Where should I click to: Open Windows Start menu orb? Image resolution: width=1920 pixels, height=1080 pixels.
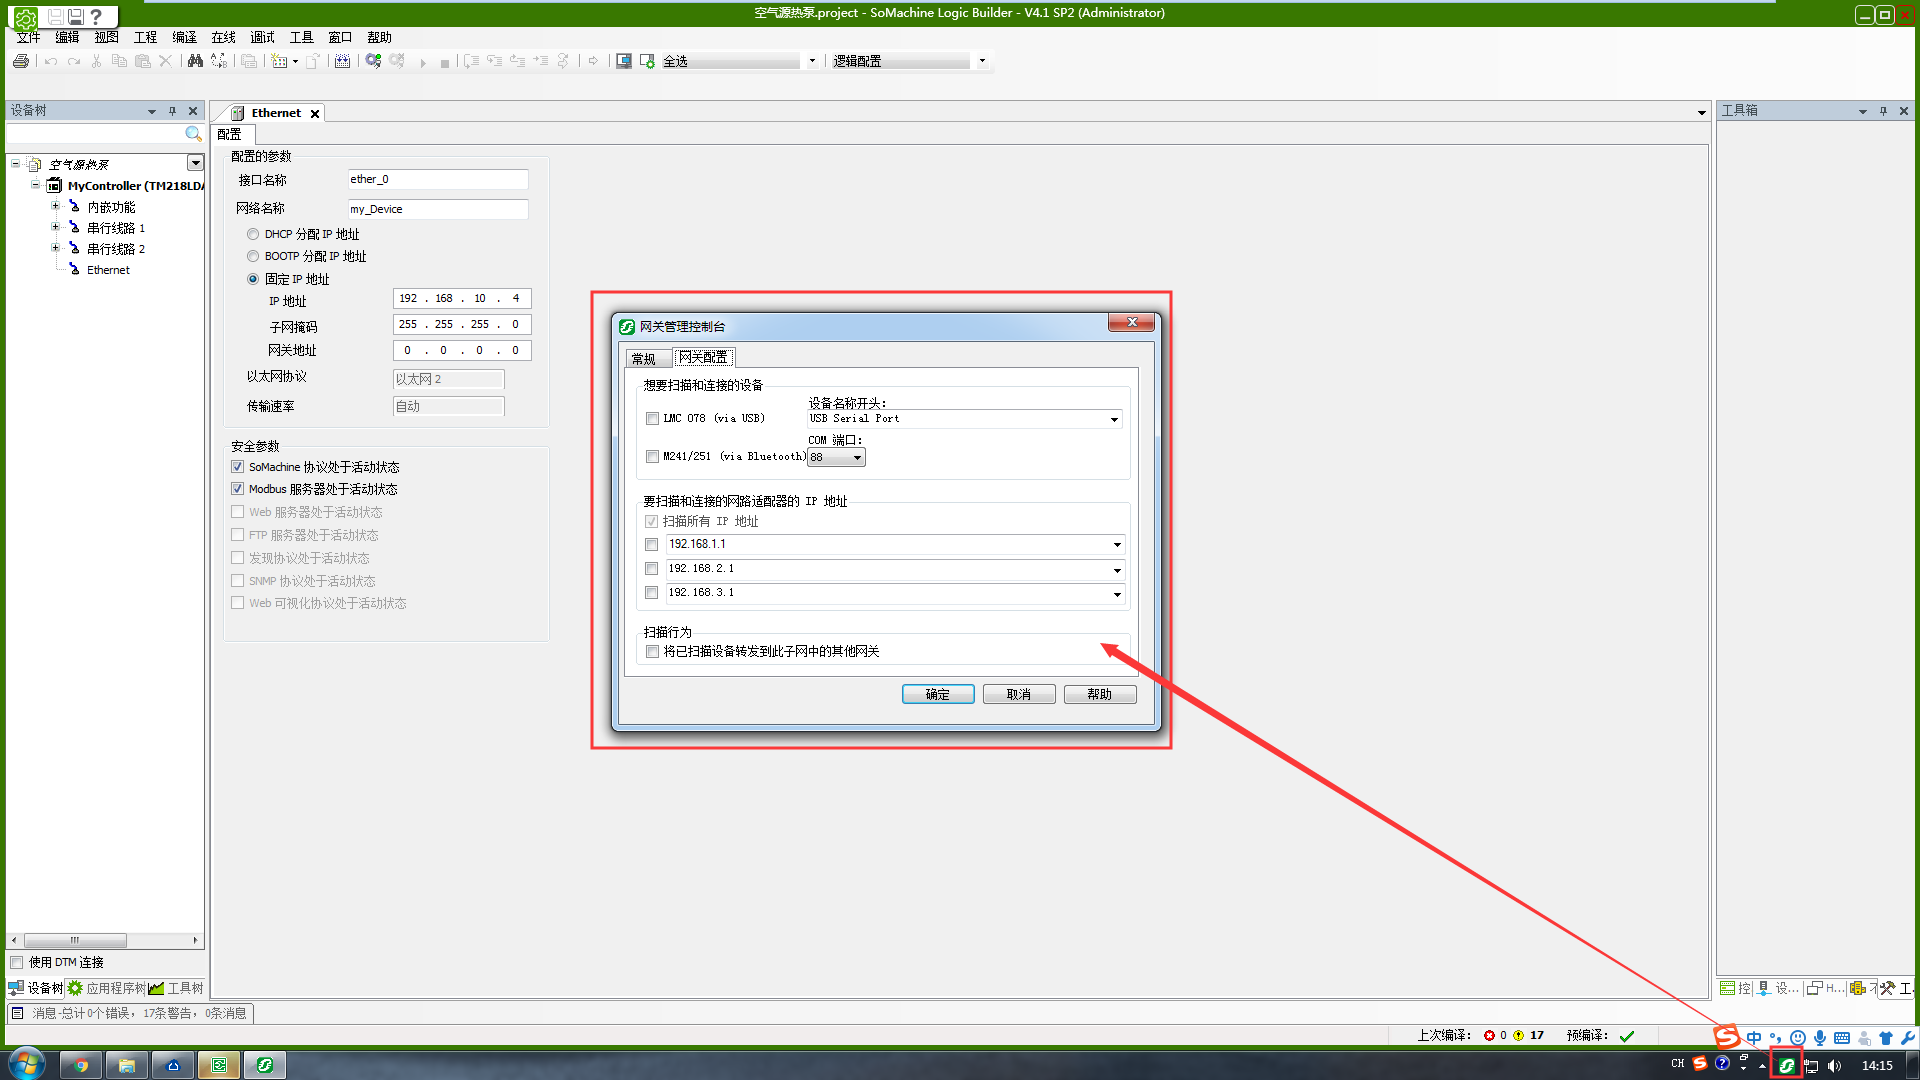[x=27, y=1064]
